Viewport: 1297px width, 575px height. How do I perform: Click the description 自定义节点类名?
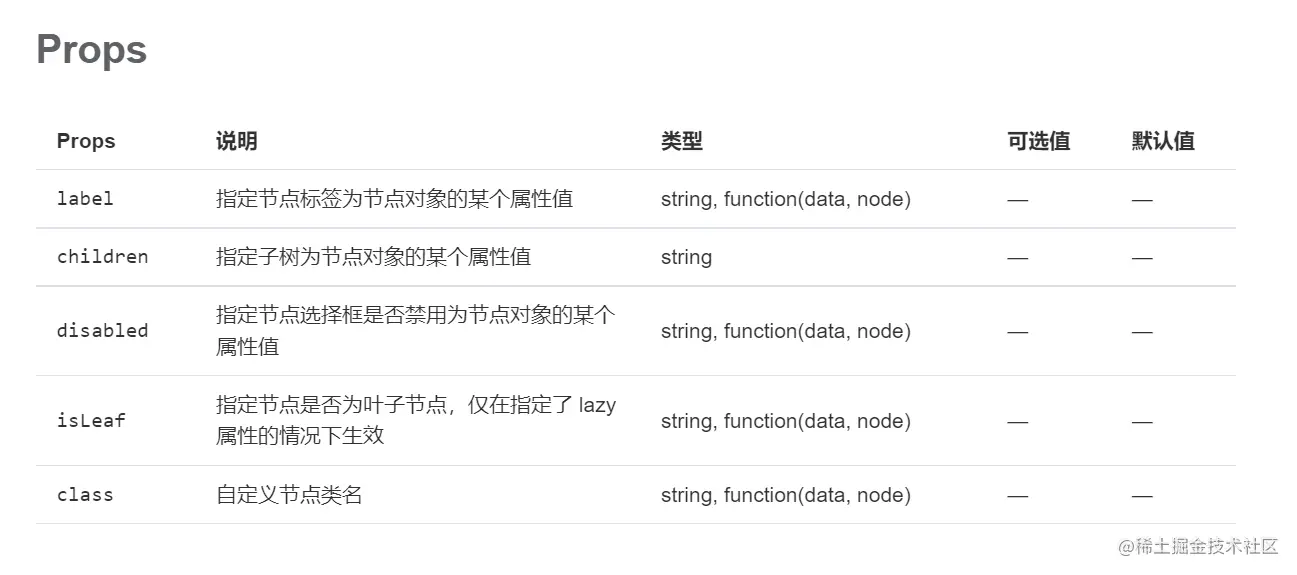pyautogui.click(x=289, y=495)
